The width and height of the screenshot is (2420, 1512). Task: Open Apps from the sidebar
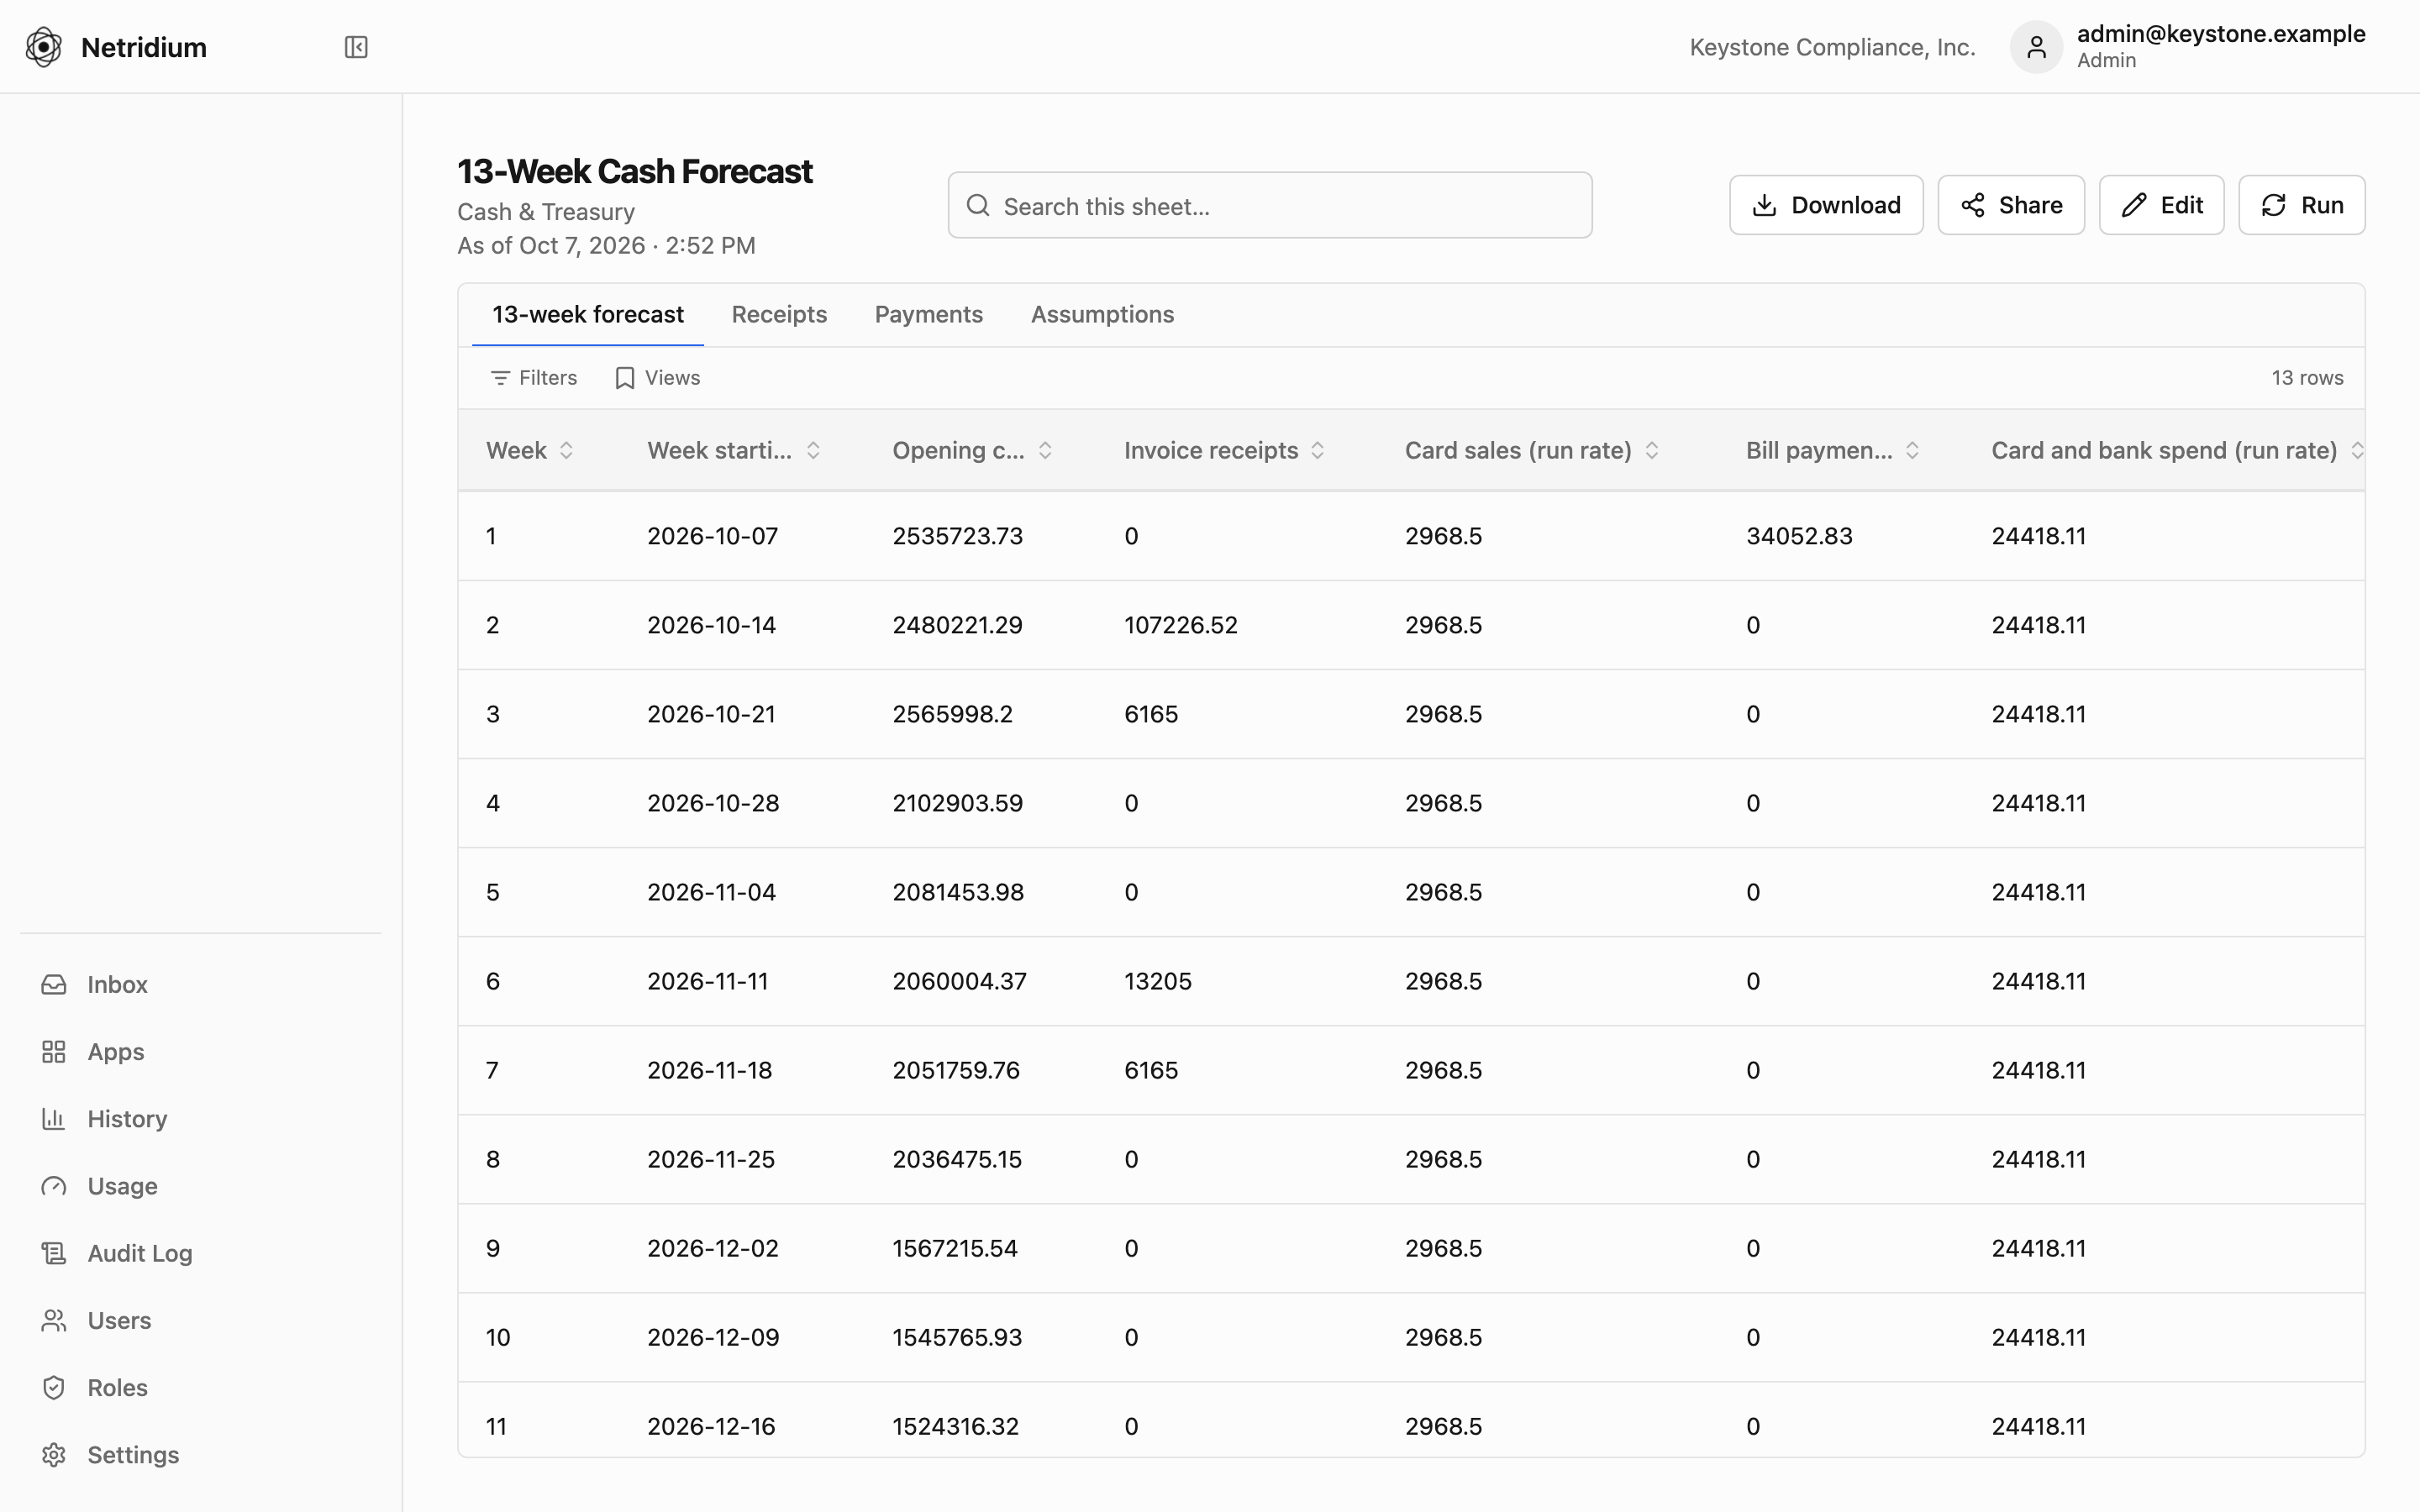click(200, 1051)
